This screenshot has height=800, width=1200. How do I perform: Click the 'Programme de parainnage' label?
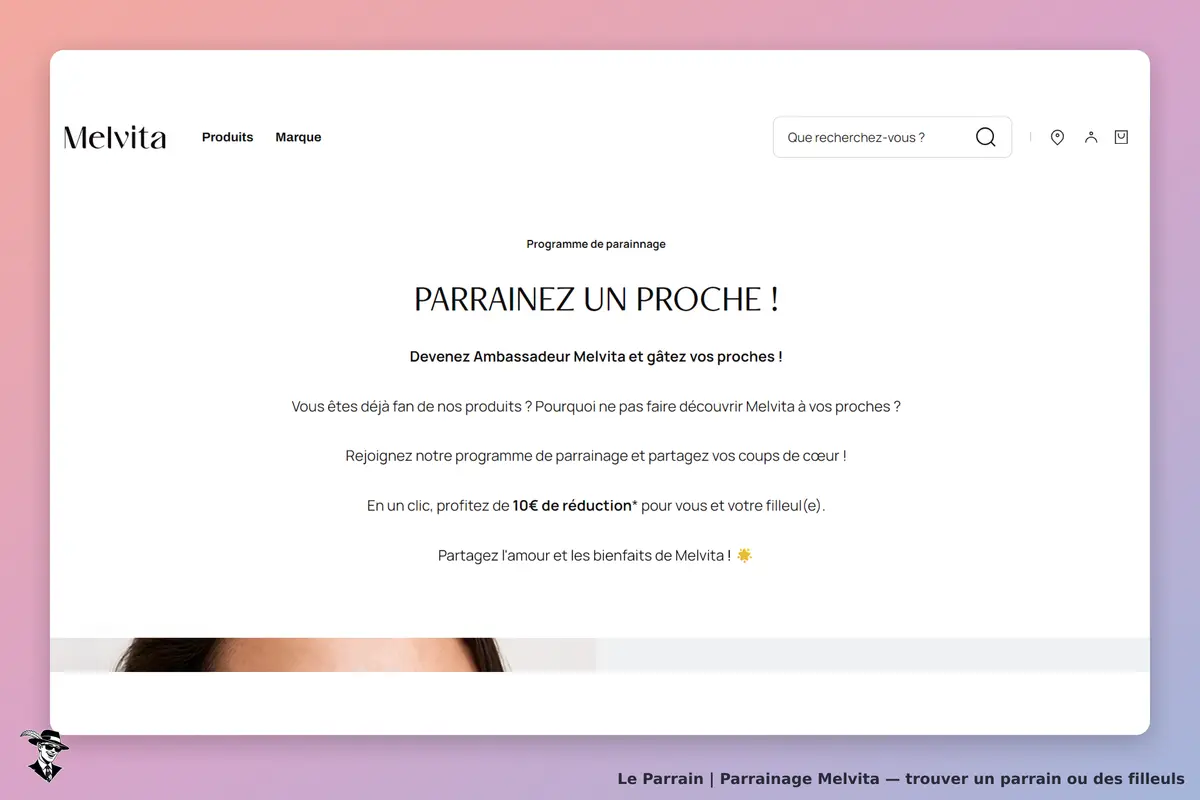(596, 244)
